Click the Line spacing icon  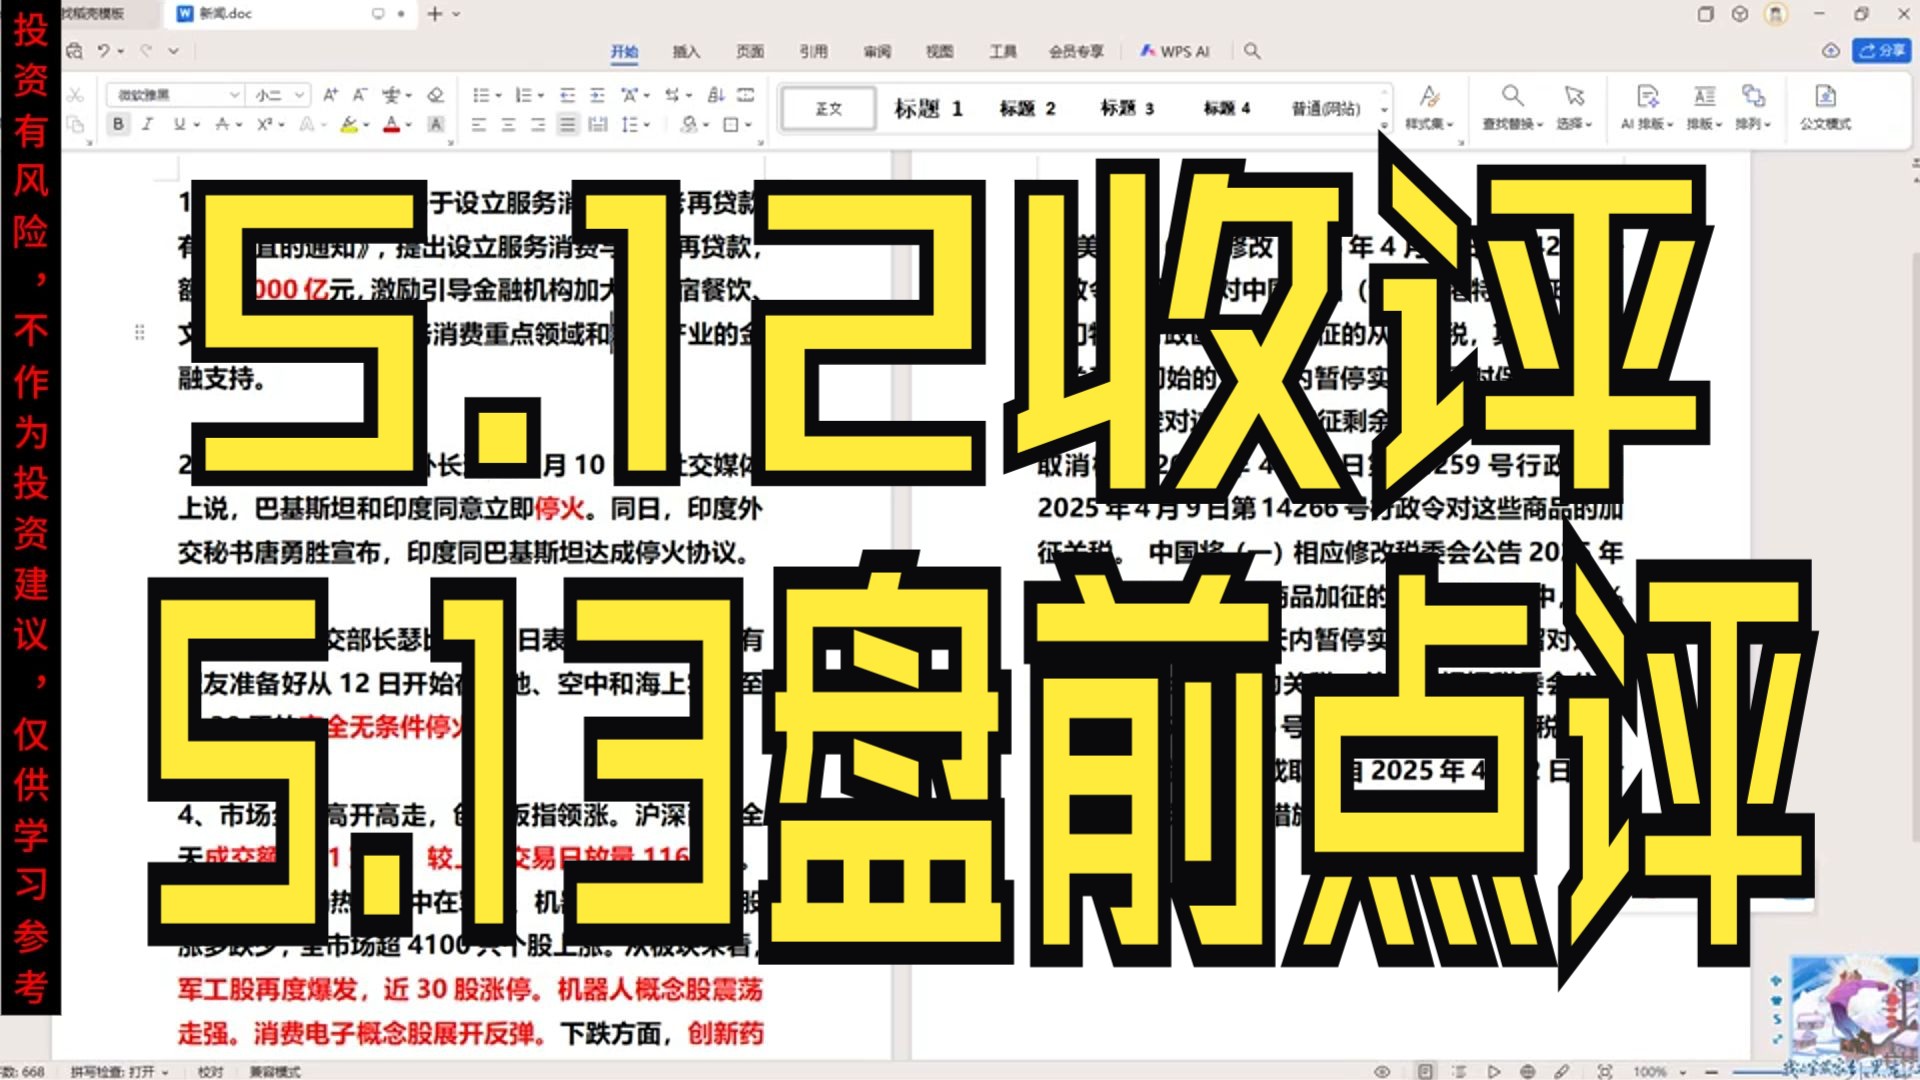(x=629, y=125)
